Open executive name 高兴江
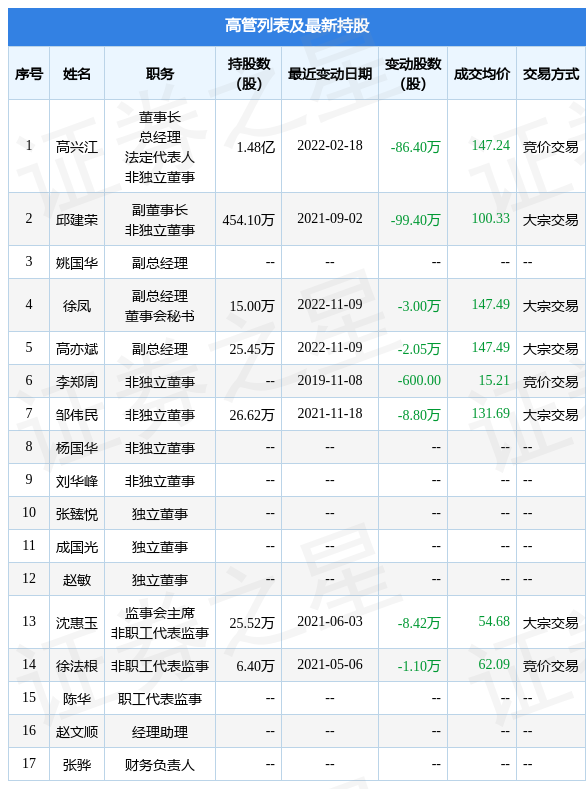Image resolution: width=586 pixels, height=789 pixels. [76, 147]
